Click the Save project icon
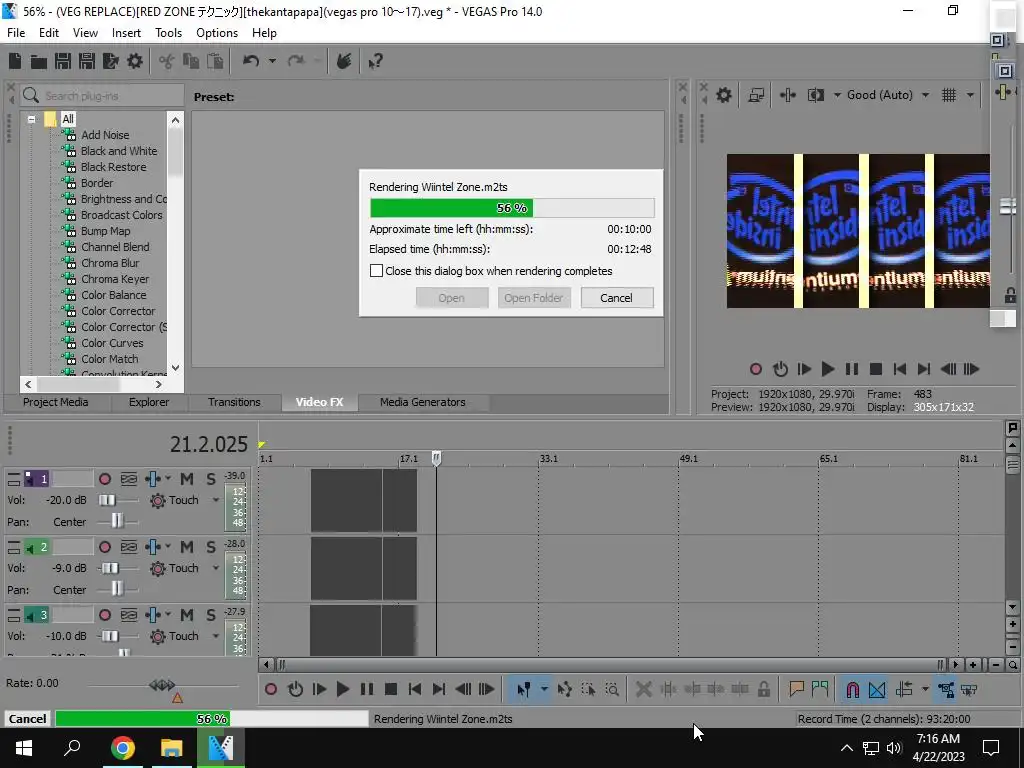 tap(63, 61)
